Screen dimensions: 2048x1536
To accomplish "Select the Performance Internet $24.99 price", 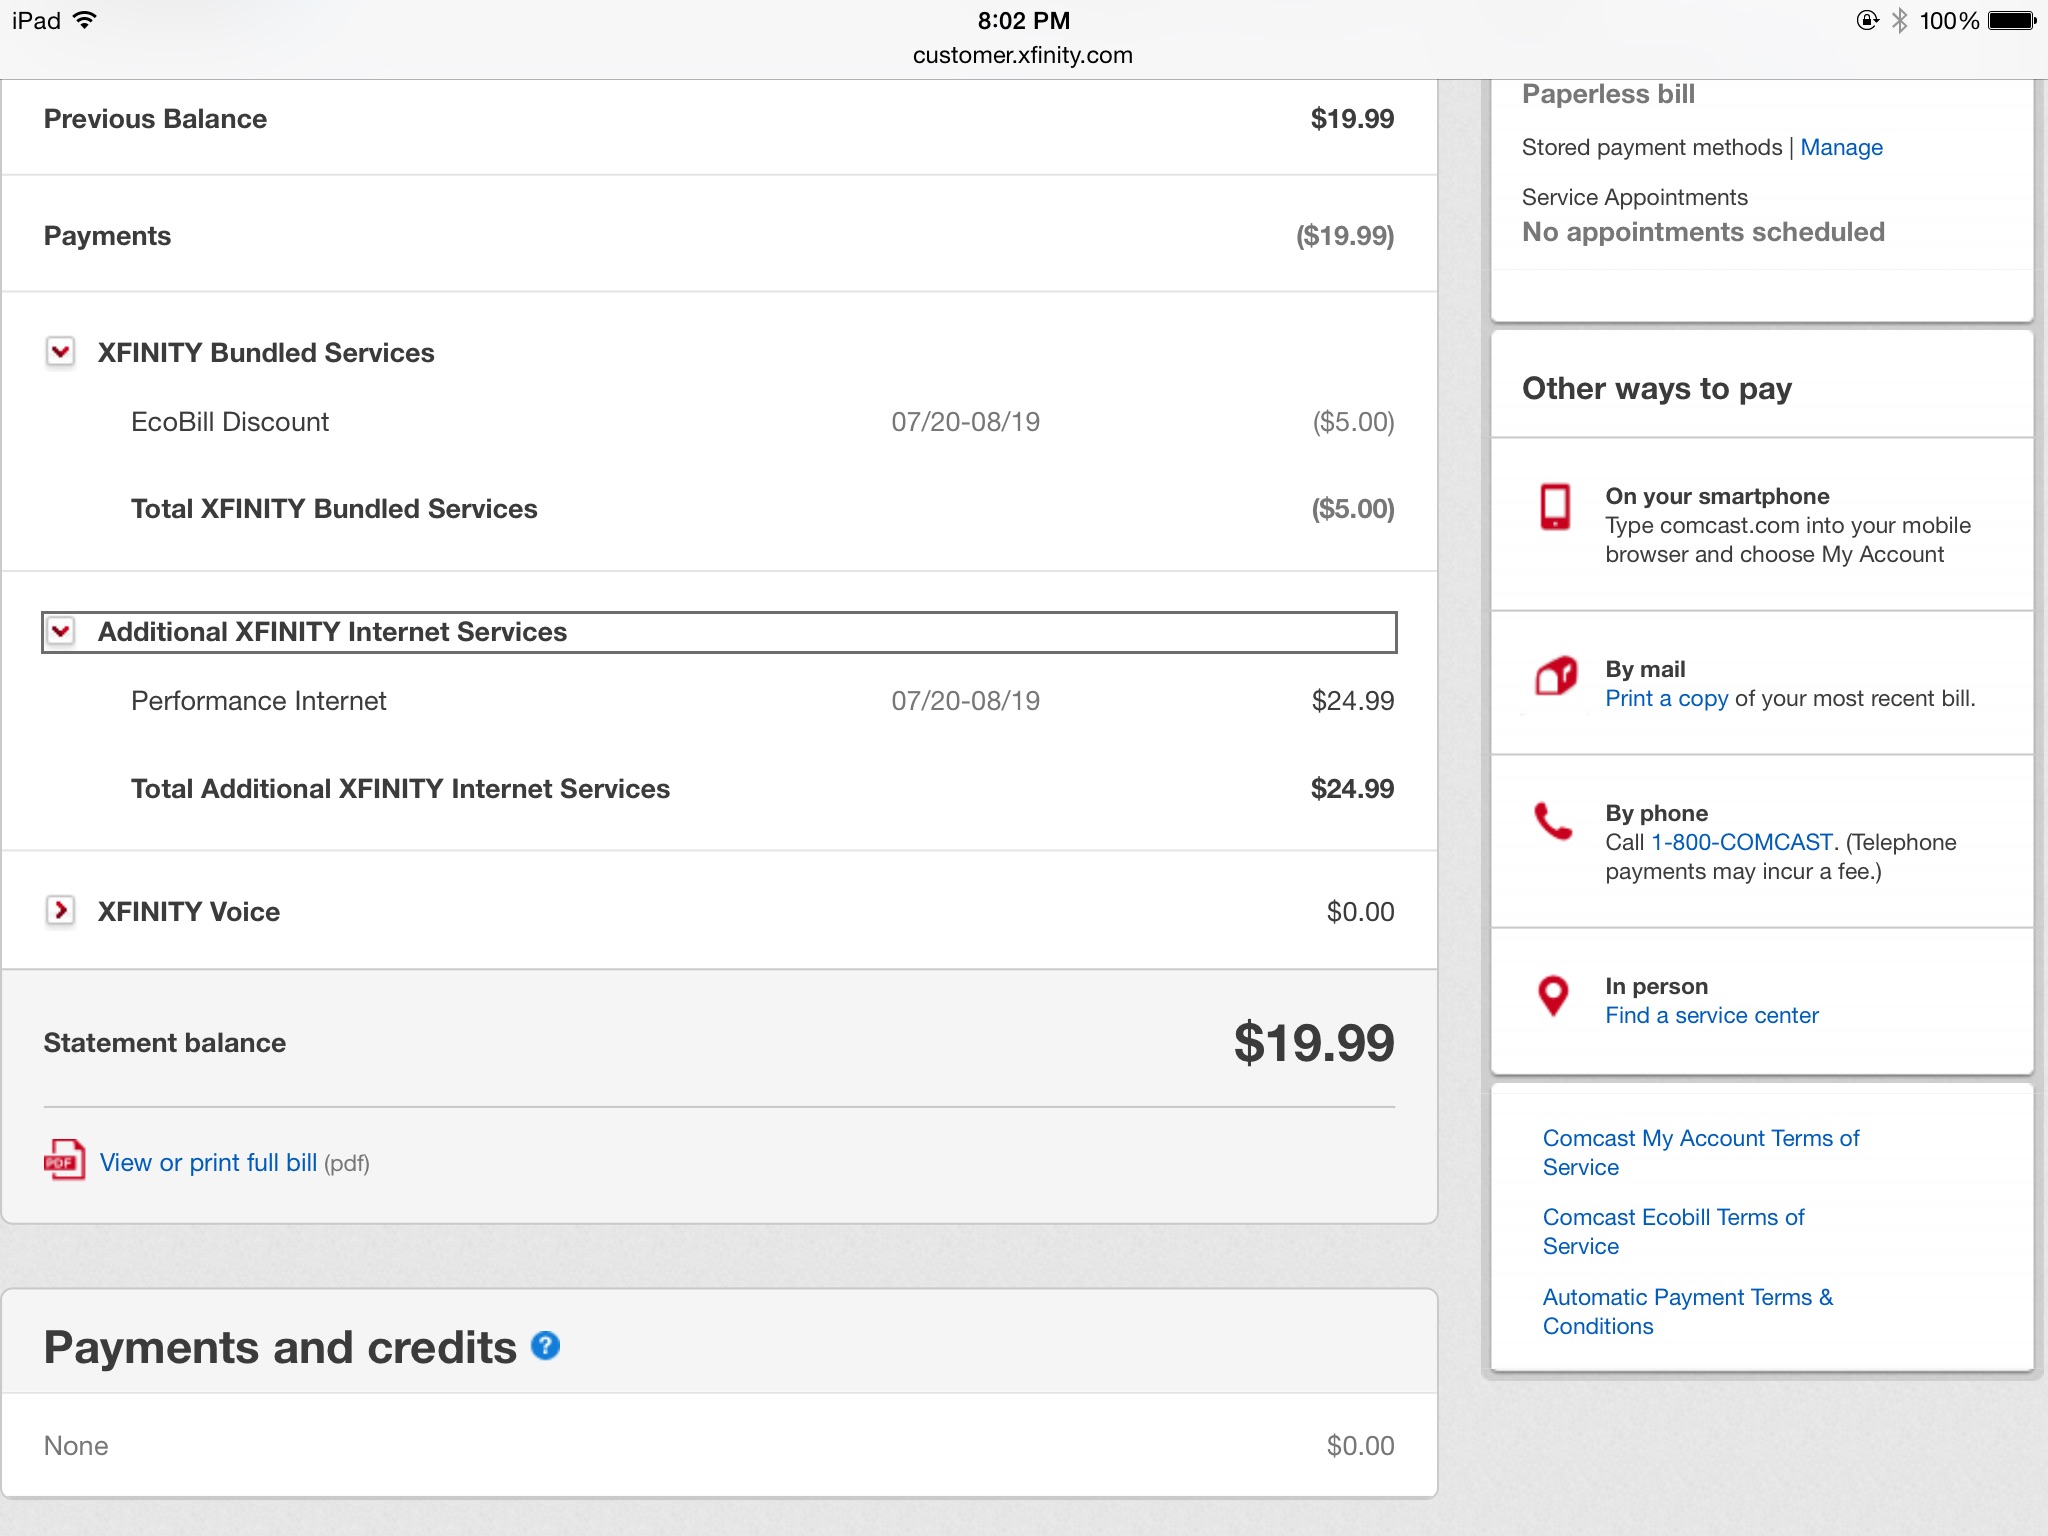I will click(1352, 701).
